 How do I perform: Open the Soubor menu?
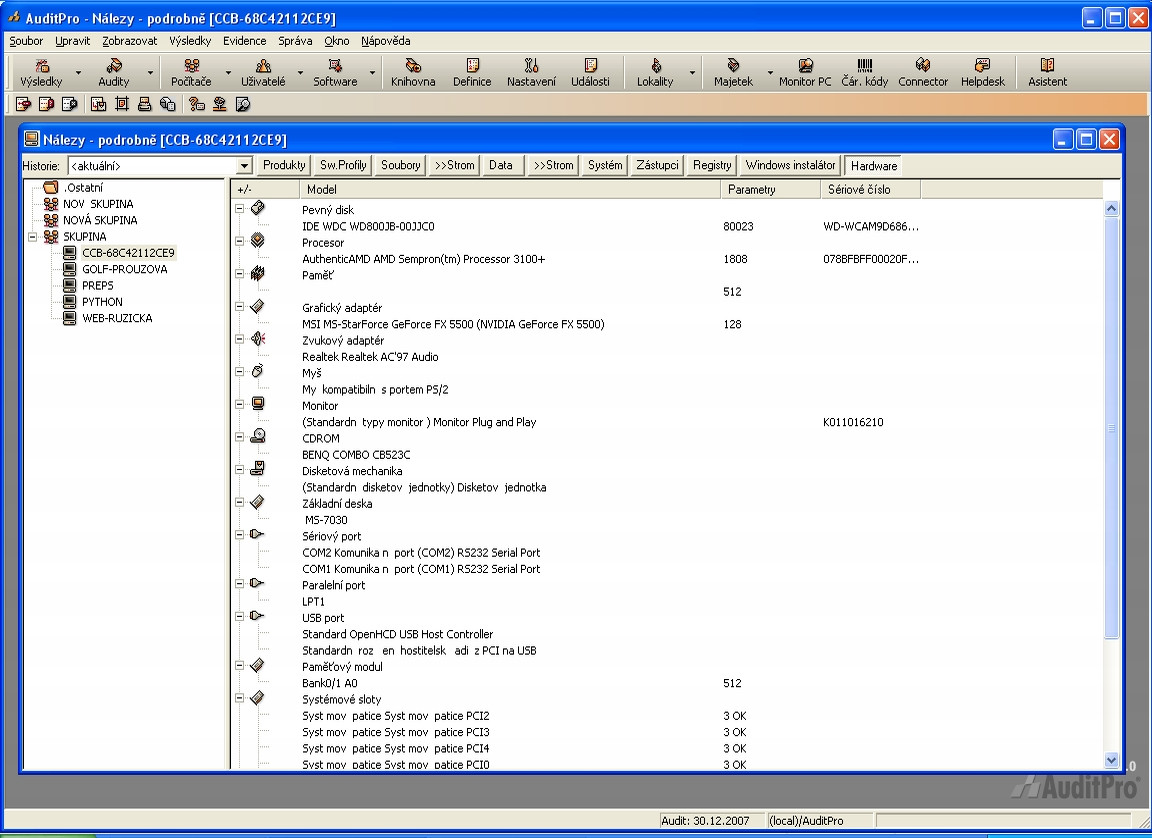tap(26, 41)
